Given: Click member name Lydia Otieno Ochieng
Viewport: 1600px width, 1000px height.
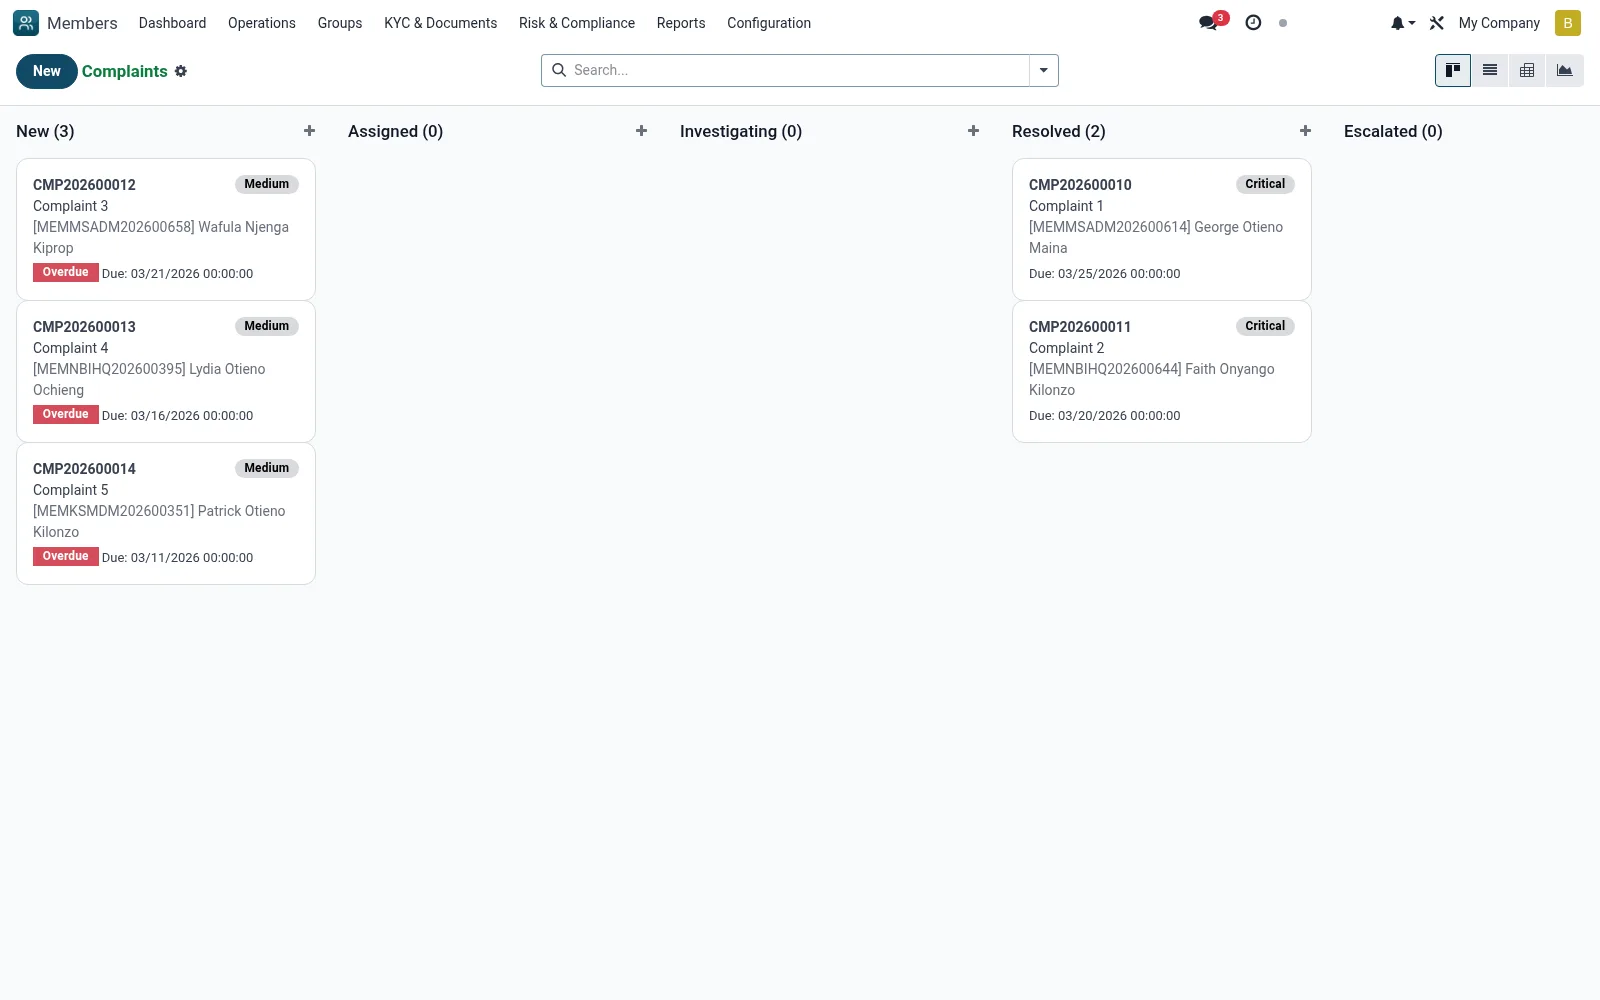Looking at the screenshot, I should (149, 379).
